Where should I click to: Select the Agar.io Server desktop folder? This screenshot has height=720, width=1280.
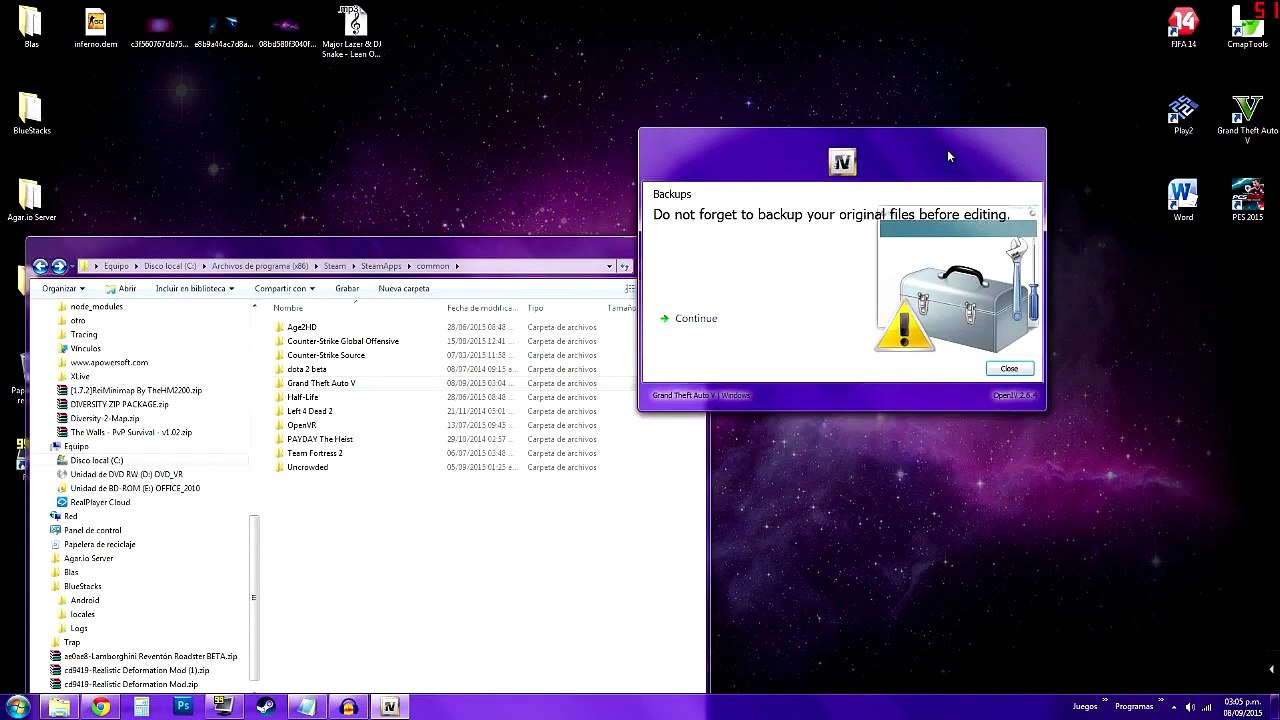pyautogui.click(x=31, y=201)
